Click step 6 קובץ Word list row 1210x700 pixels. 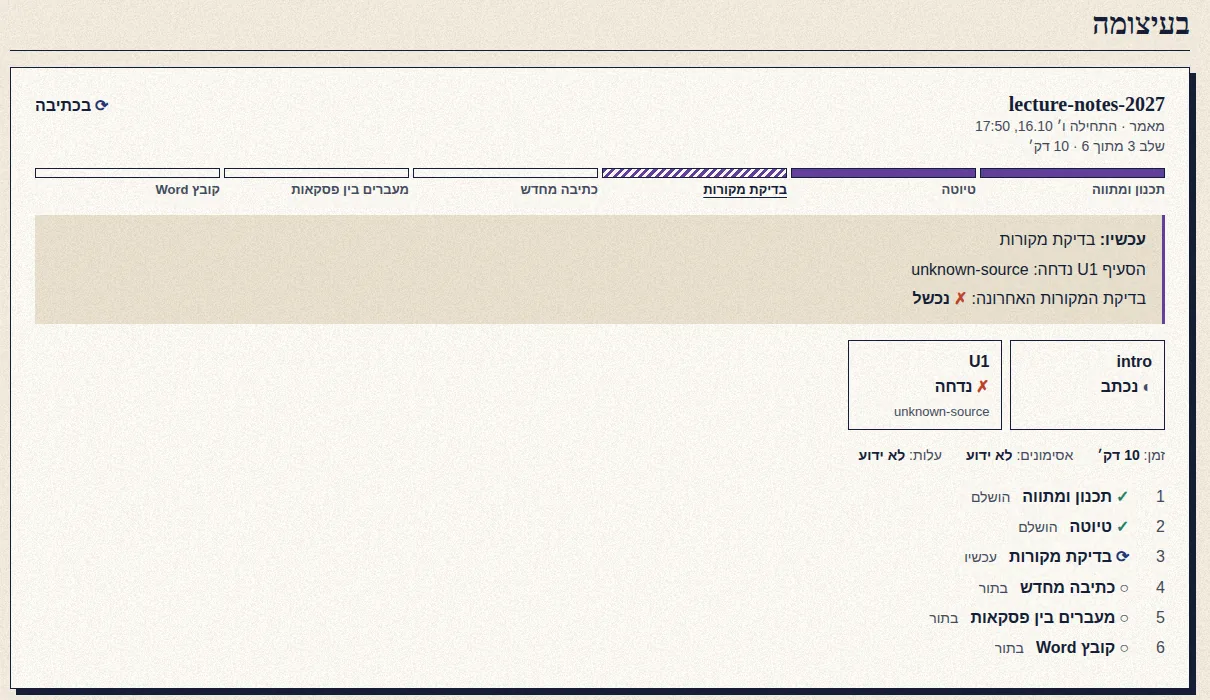tap(600, 648)
